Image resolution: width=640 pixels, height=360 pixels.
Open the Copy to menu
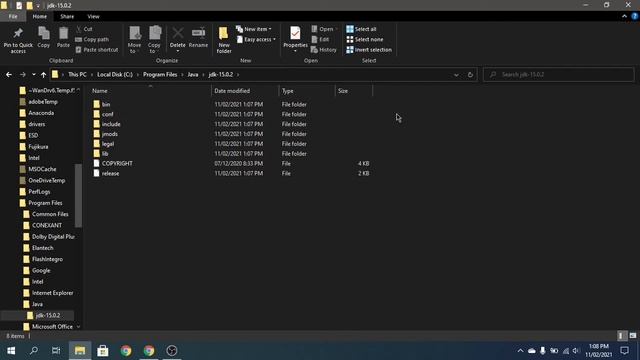point(154,40)
